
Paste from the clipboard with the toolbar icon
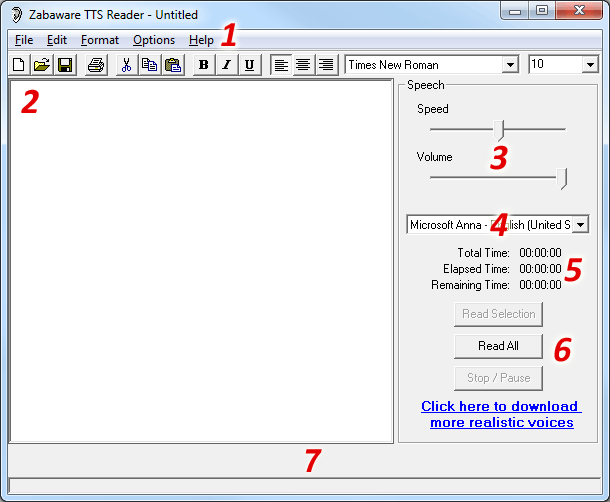tap(173, 65)
